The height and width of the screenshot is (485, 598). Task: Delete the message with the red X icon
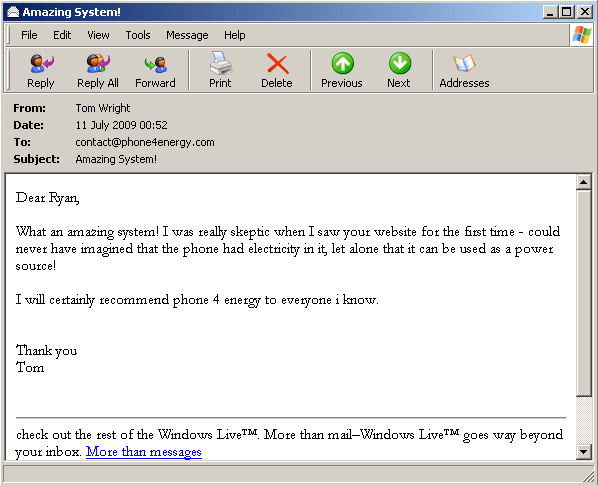tap(277, 63)
